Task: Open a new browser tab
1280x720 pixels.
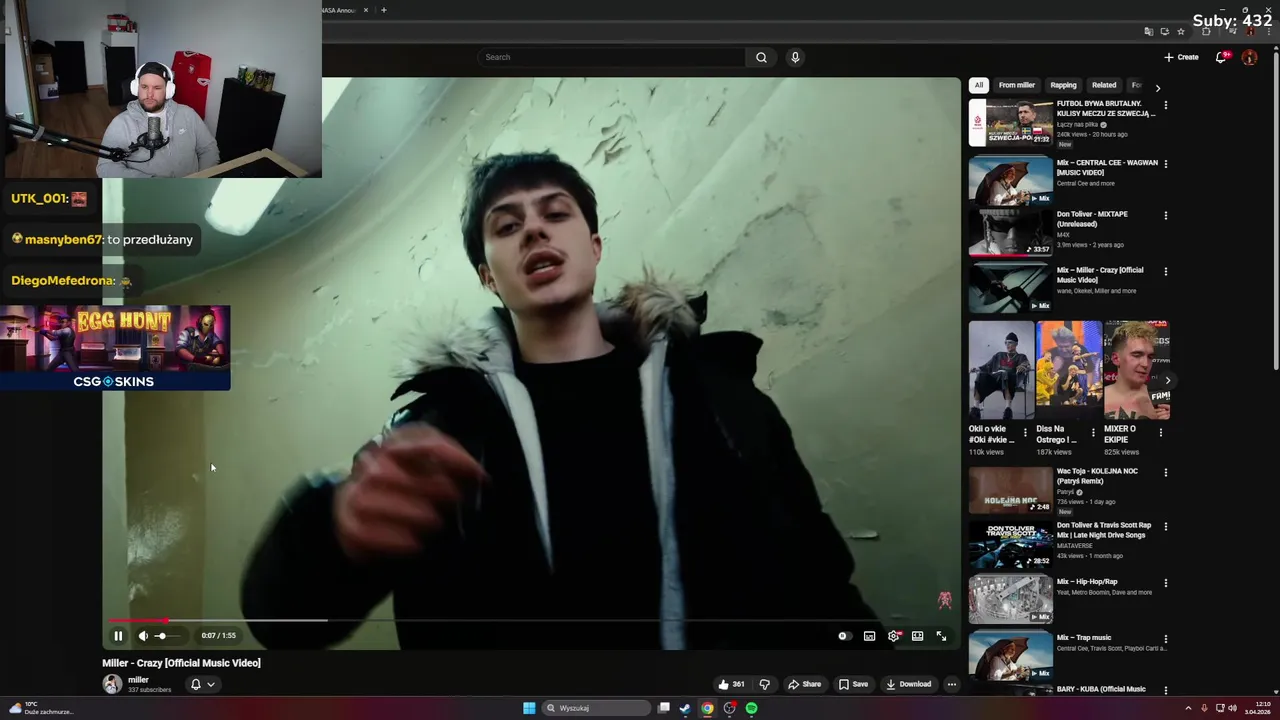Action: 384,10
